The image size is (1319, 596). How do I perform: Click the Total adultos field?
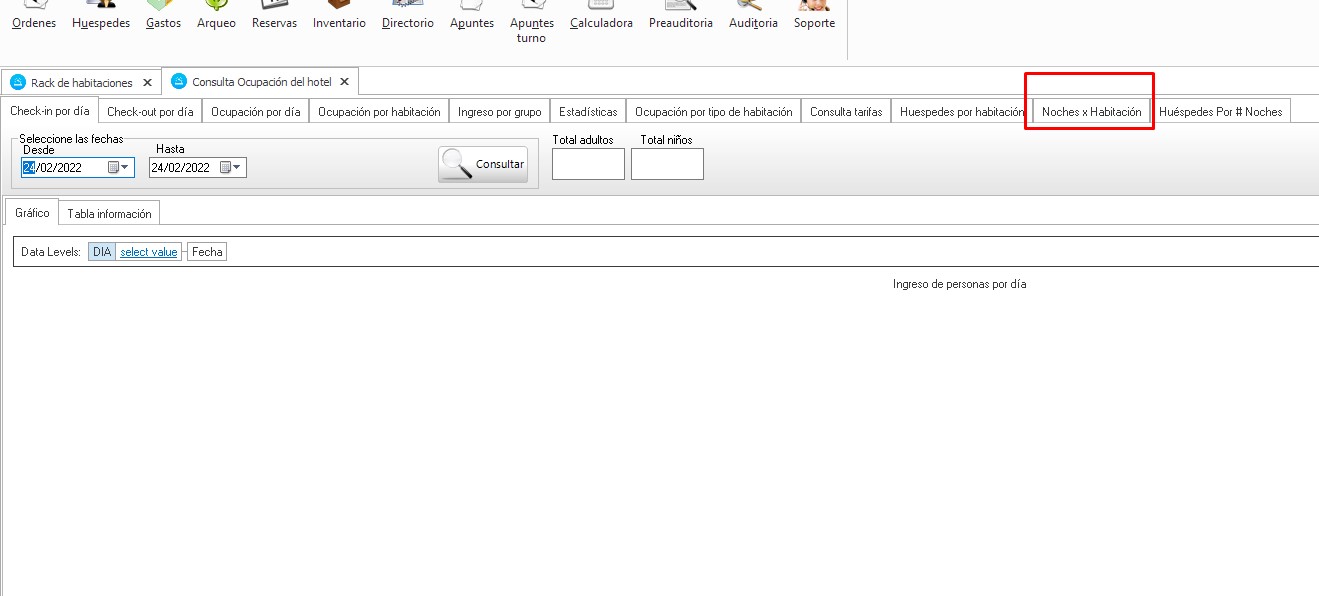click(588, 164)
